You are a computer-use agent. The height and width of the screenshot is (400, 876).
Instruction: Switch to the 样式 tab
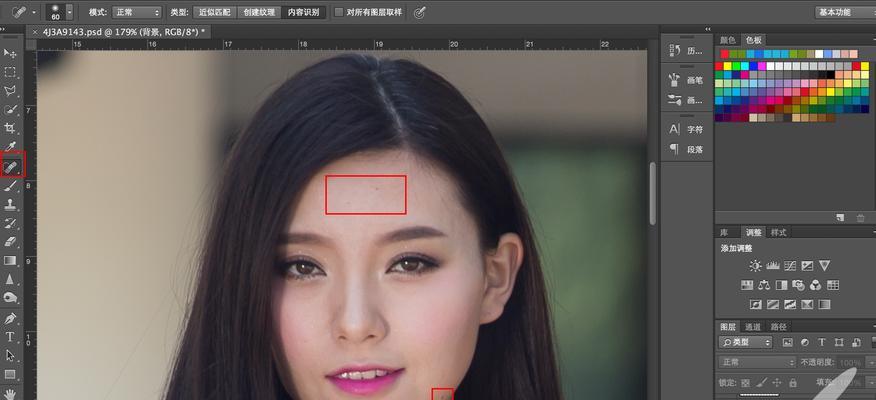pyautogui.click(x=778, y=232)
